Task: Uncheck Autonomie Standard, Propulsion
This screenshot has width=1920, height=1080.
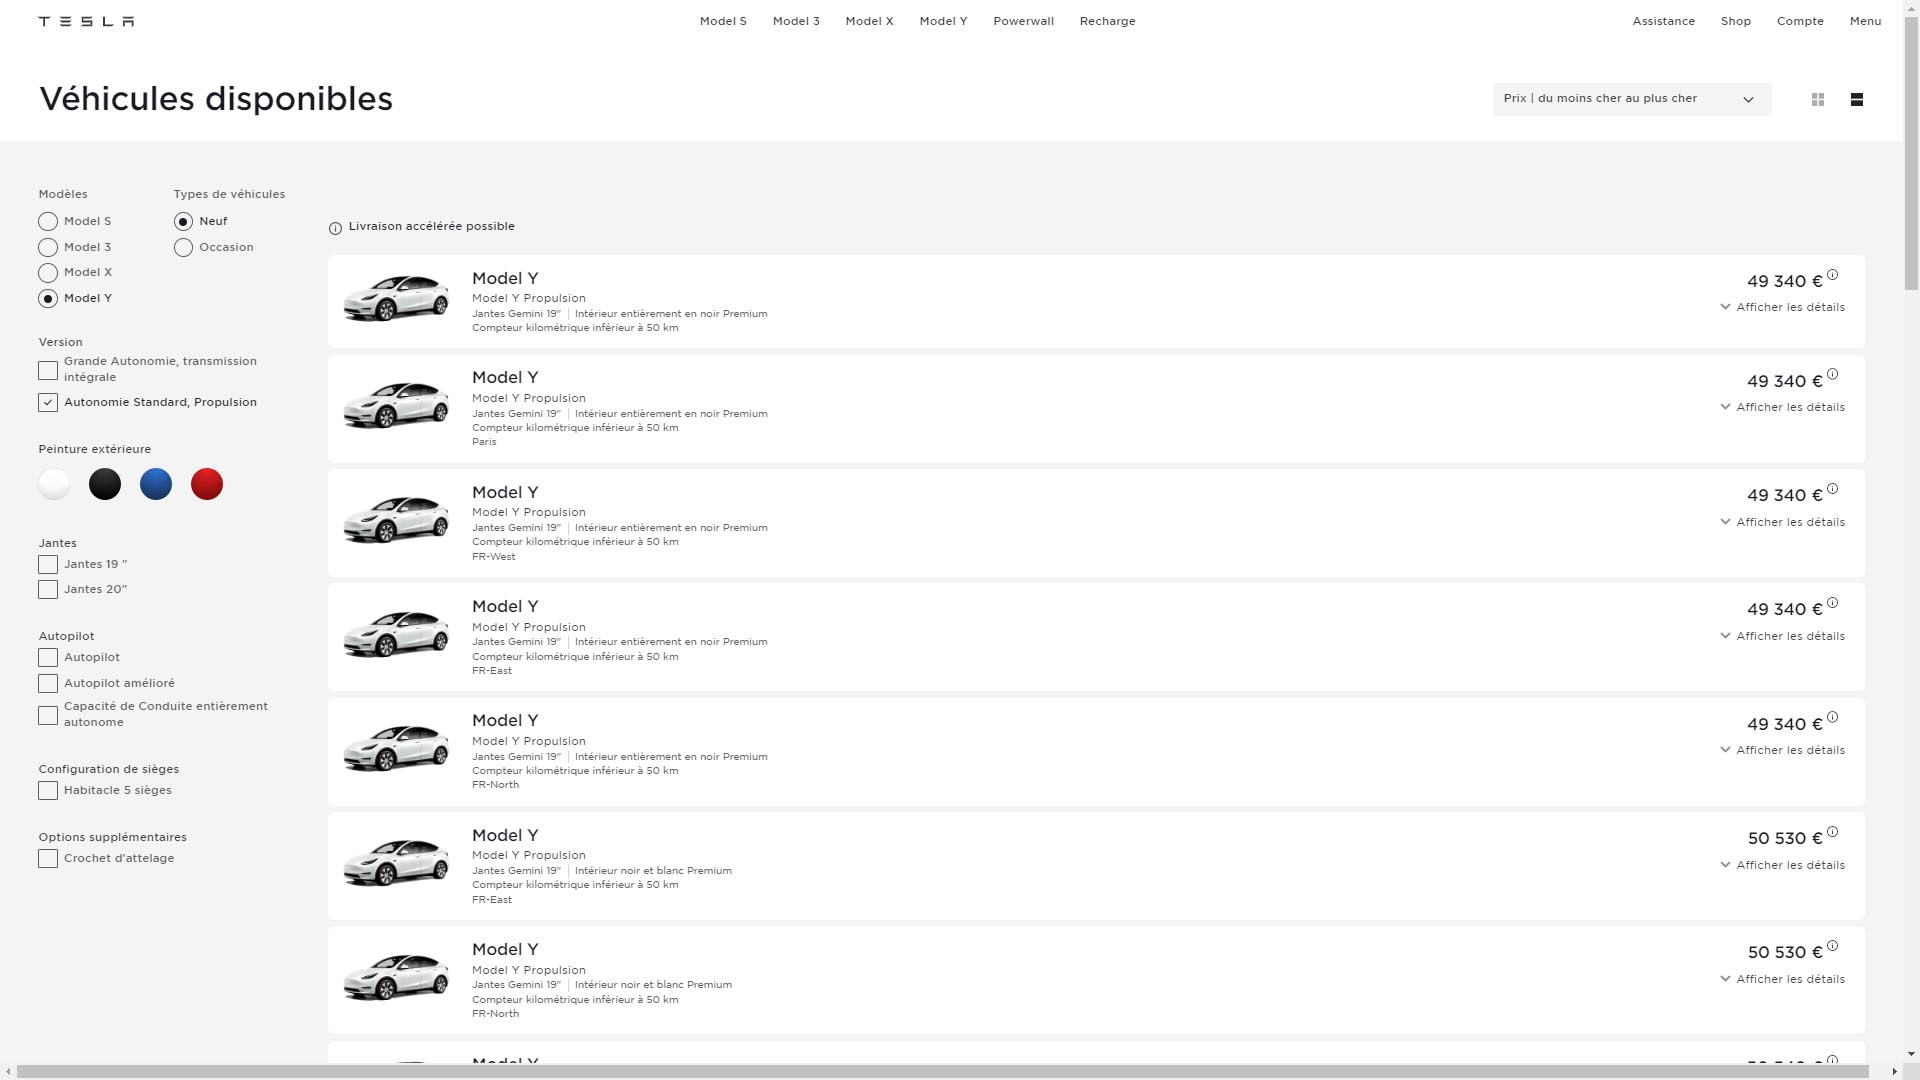Action: (48, 403)
